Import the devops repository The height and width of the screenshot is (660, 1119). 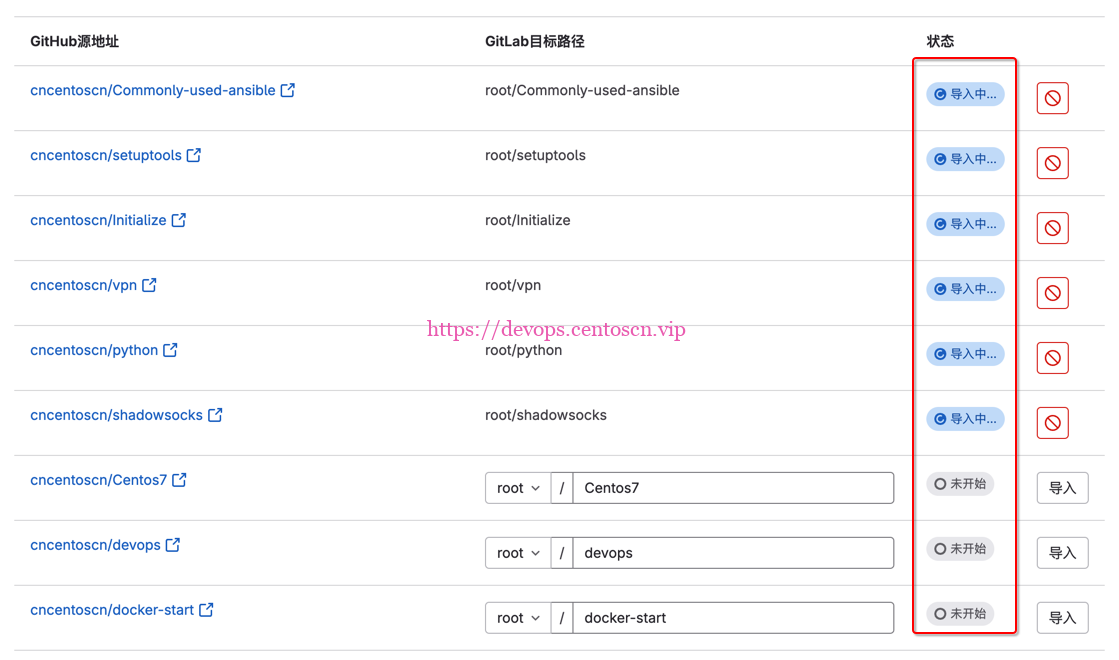[1062, 553]
